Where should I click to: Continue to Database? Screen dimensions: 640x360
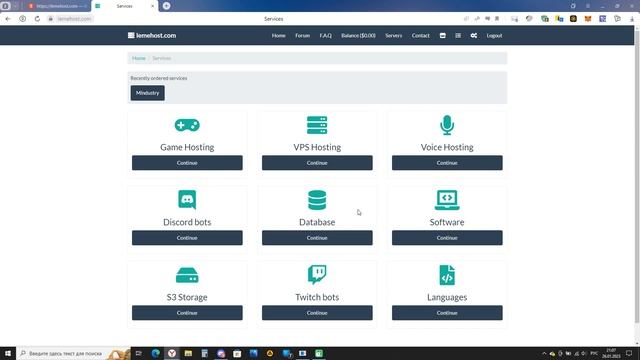[x=317, y=238]
